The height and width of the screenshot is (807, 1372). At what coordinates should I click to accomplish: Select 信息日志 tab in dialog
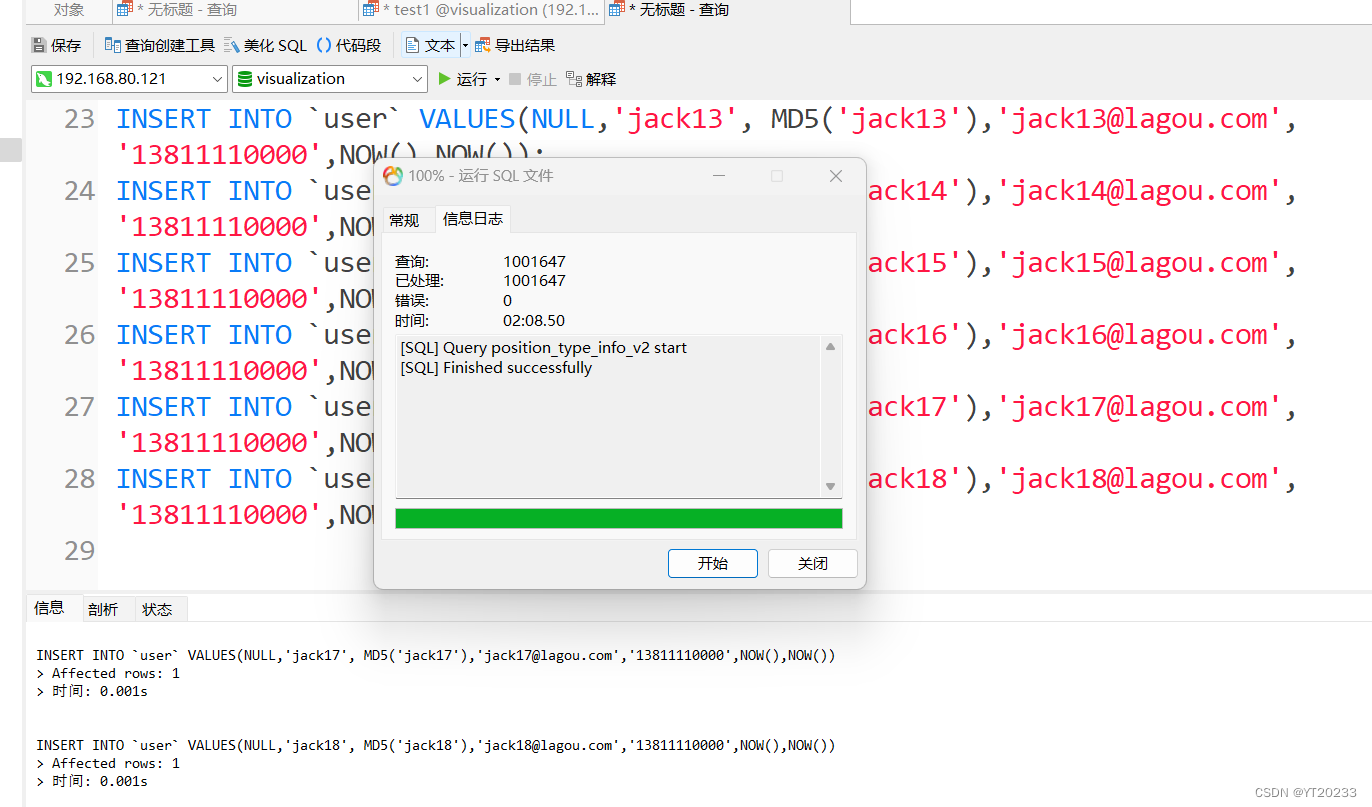click(x=473, y=219)
